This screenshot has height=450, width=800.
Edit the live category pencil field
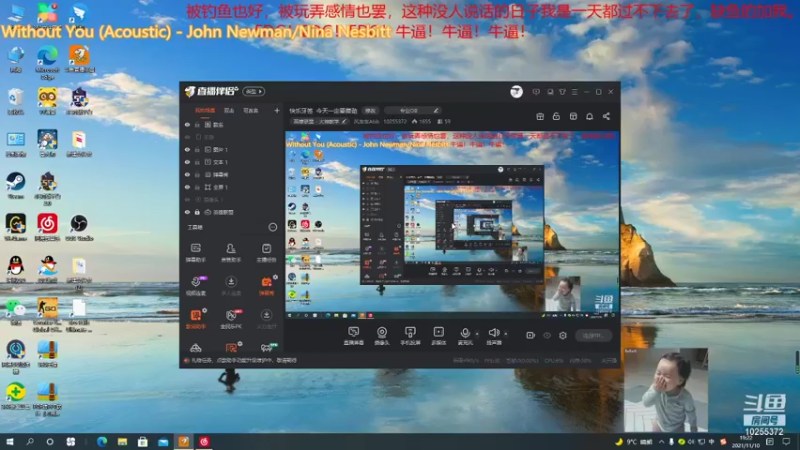point(319,121)
